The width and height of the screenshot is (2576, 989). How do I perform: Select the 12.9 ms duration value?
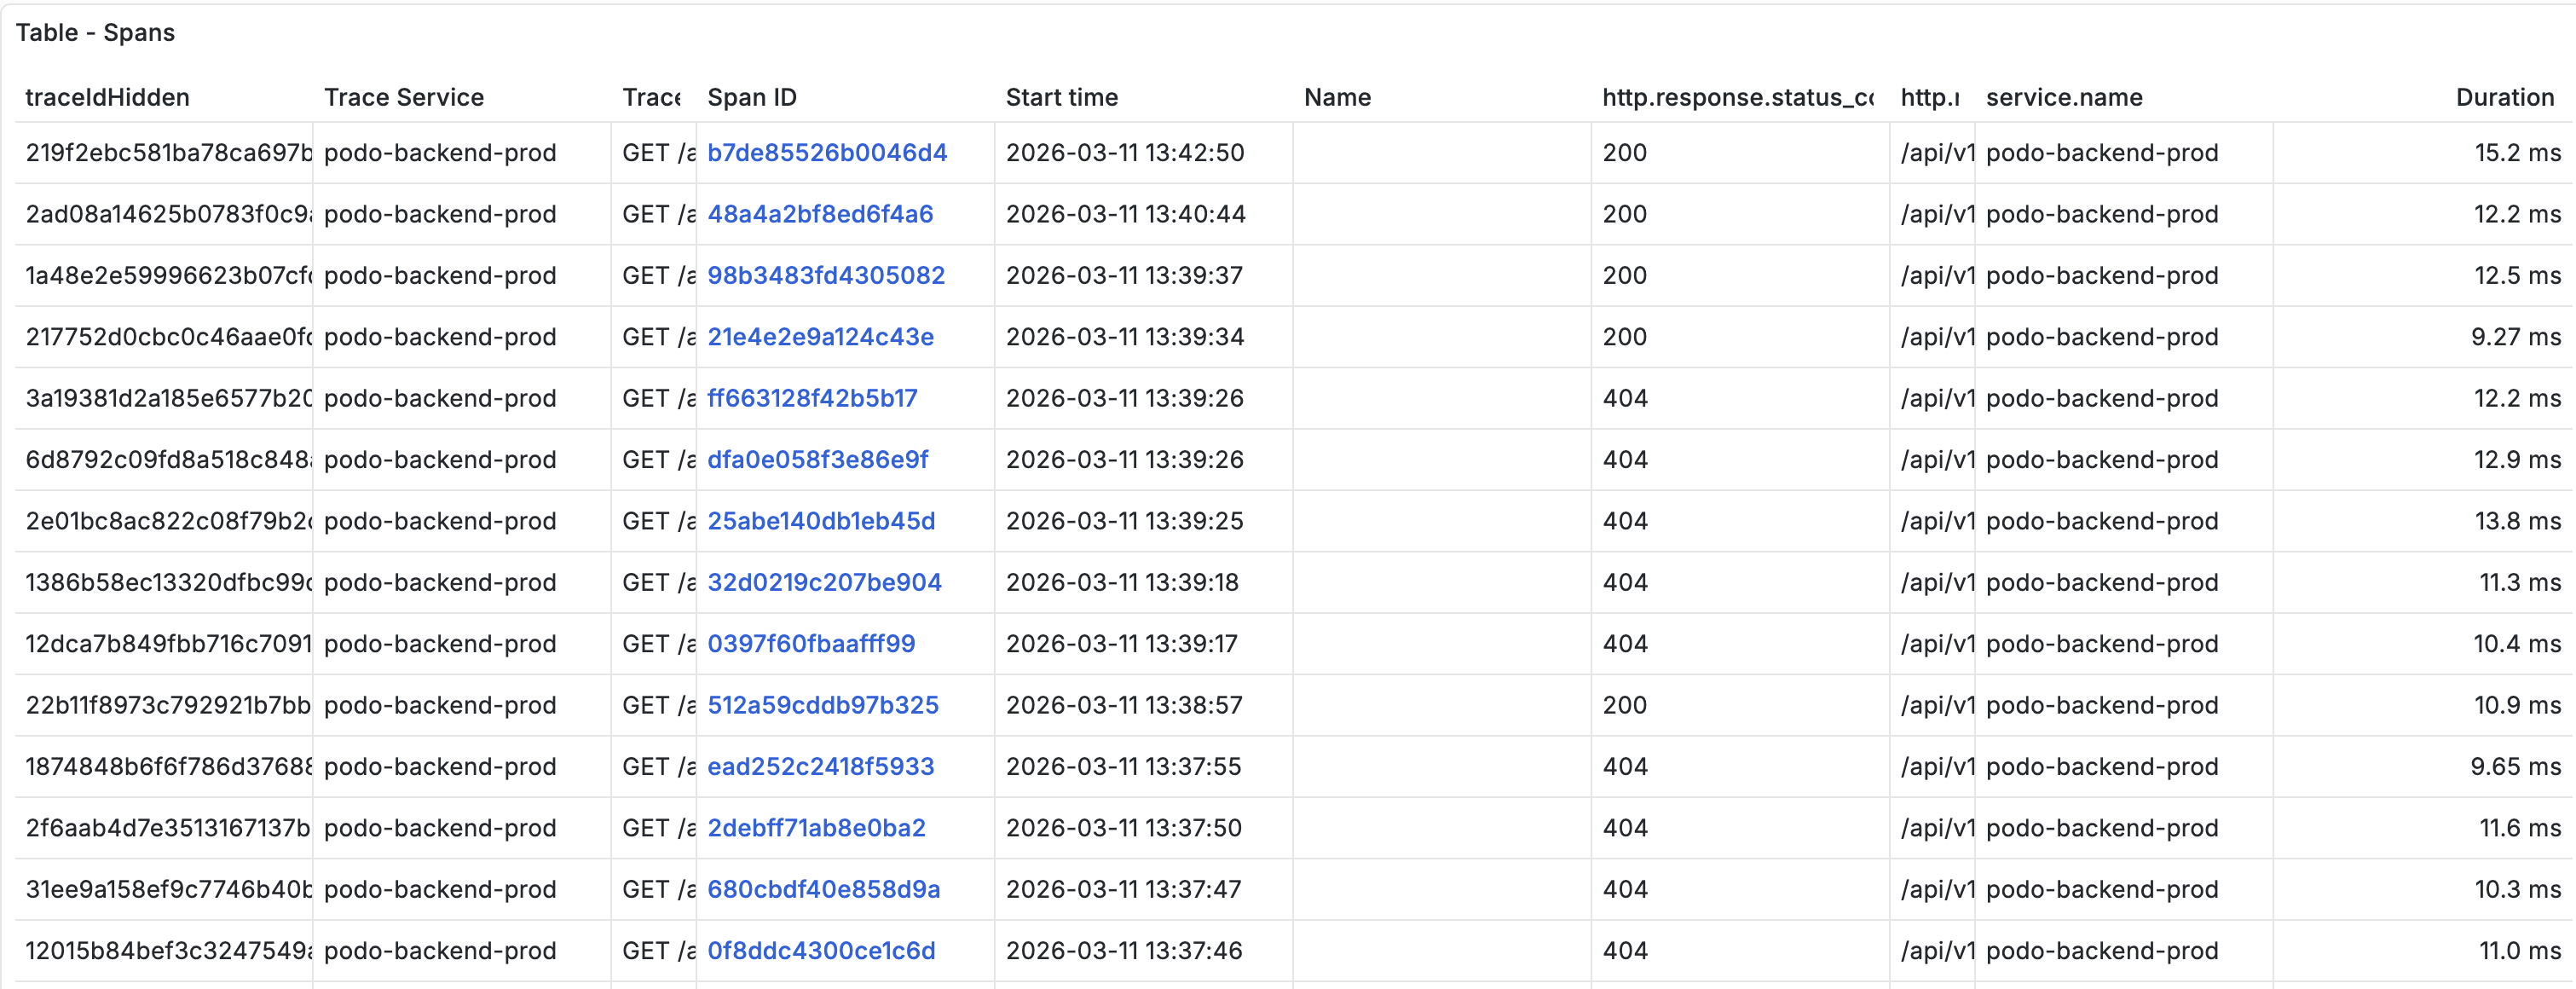tap(2518, 460)
